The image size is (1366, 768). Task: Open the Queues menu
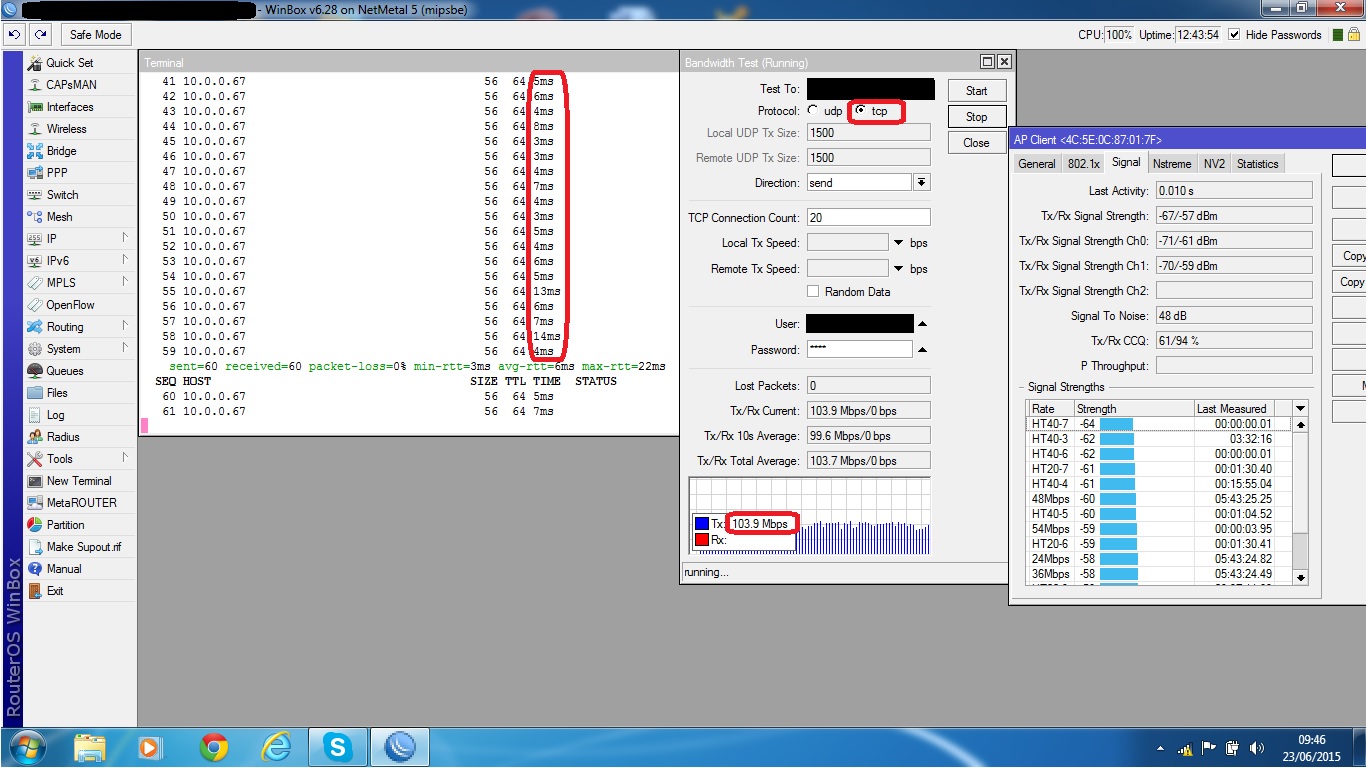click(65, 371)
